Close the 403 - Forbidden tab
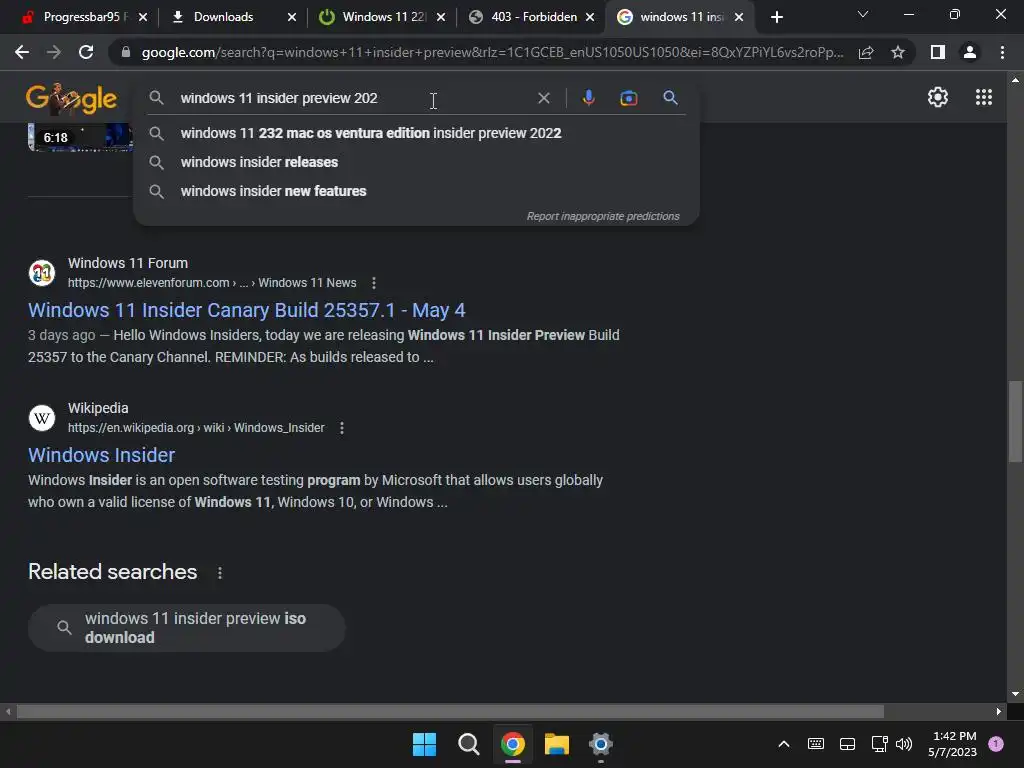 590,17
